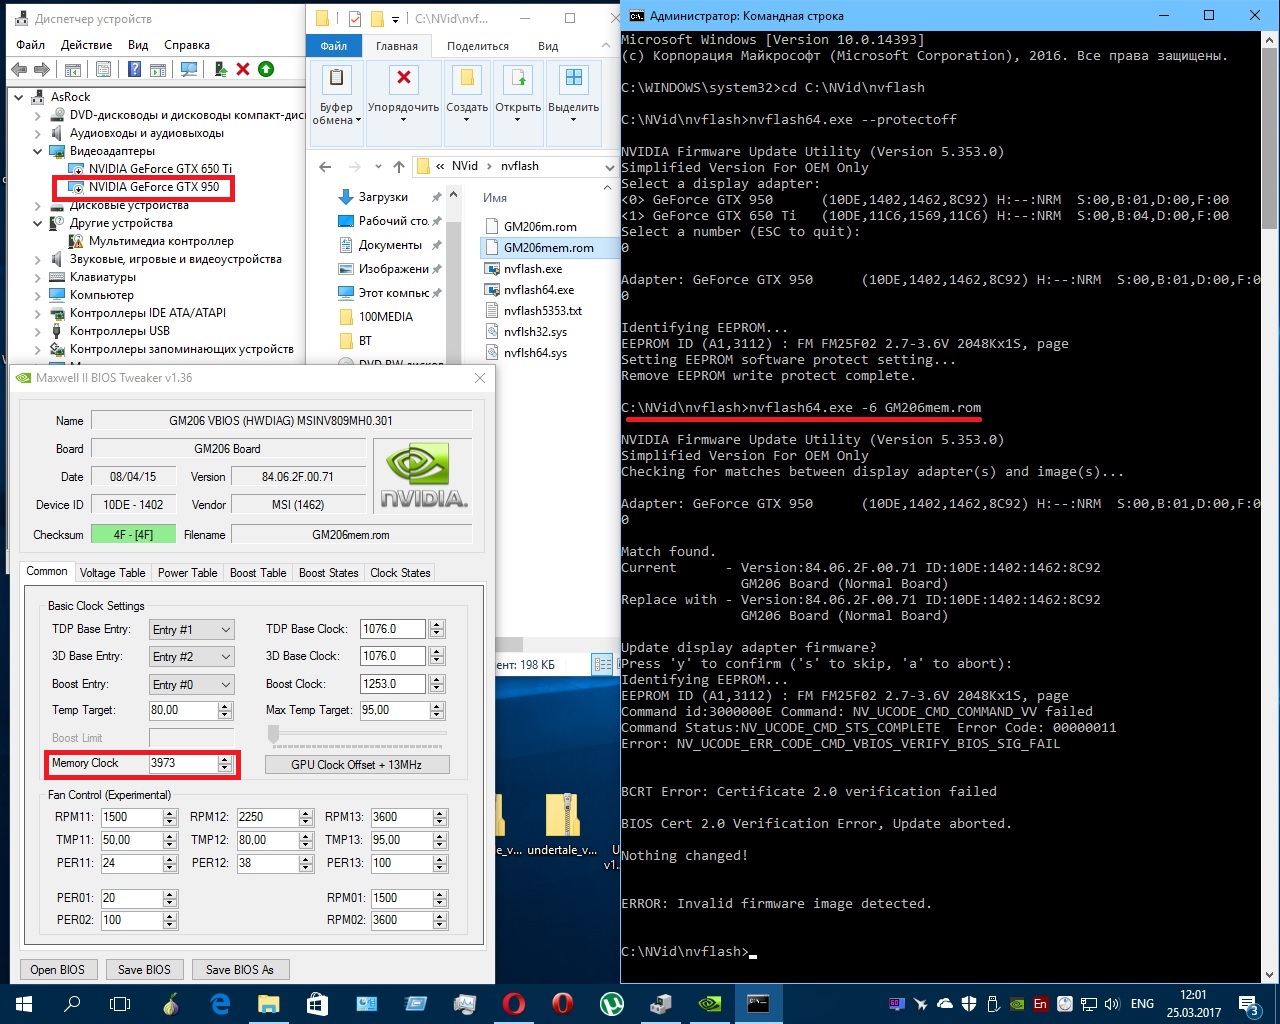Click GPU Clock Offset + 13MHz button

tap(357, 764)
